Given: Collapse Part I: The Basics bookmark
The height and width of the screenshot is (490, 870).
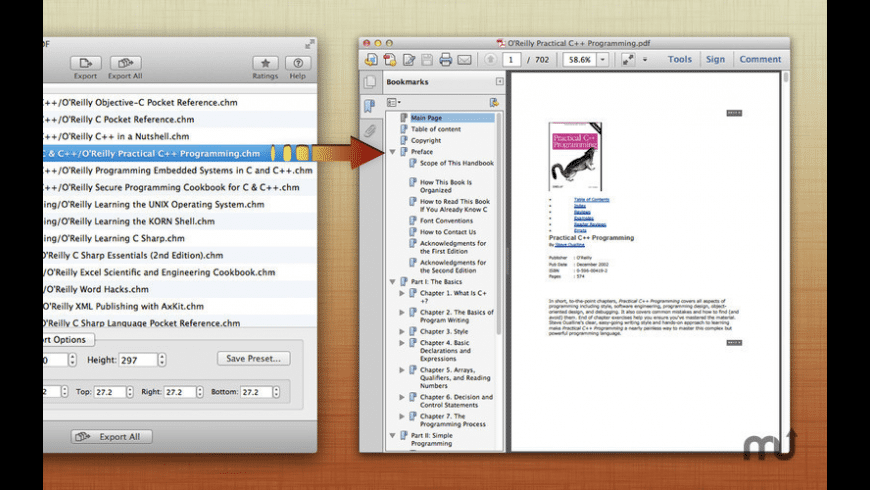Looking at the screenshot, I should (393, 281).
